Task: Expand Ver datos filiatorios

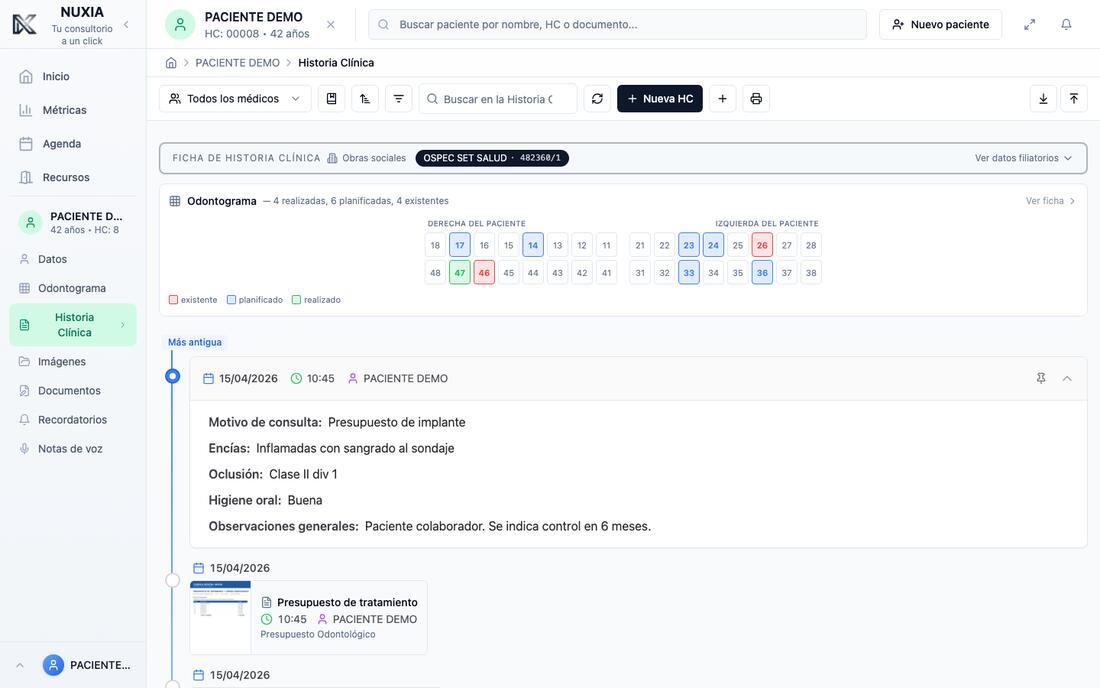Action: [1024, 158]
